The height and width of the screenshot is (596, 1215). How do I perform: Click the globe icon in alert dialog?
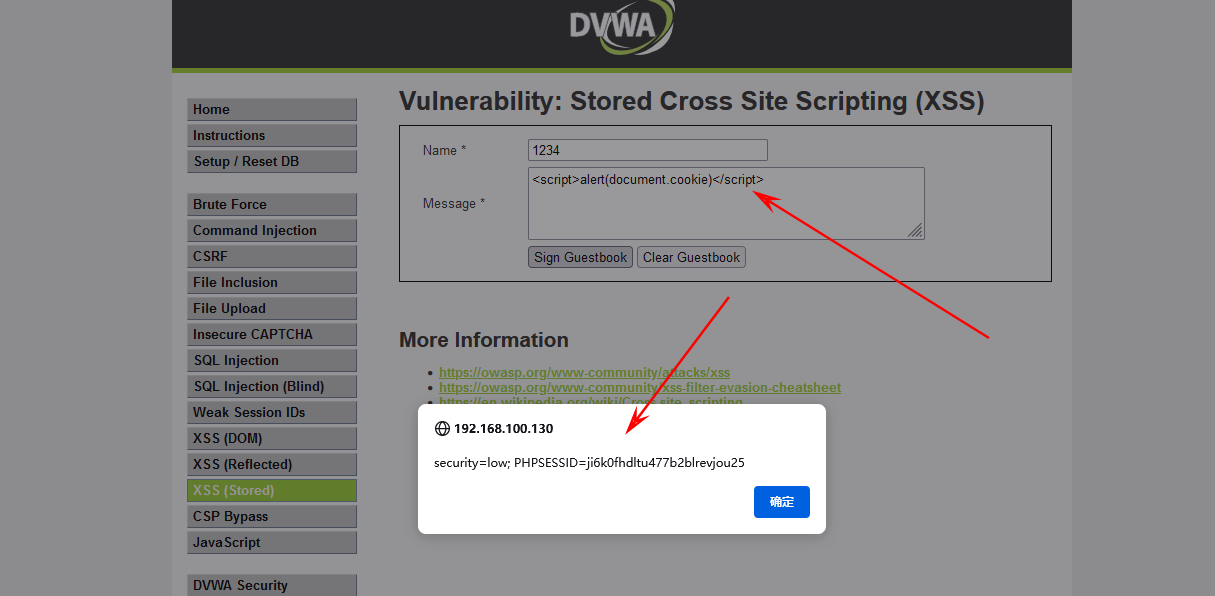pyautogui.click(x=442, y=428)
